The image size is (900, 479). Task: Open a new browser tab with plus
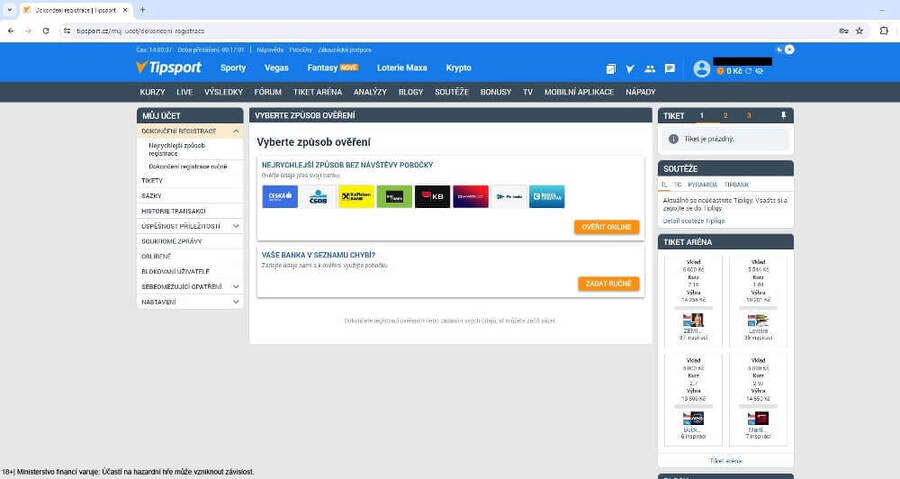click(x=142, y=10)
